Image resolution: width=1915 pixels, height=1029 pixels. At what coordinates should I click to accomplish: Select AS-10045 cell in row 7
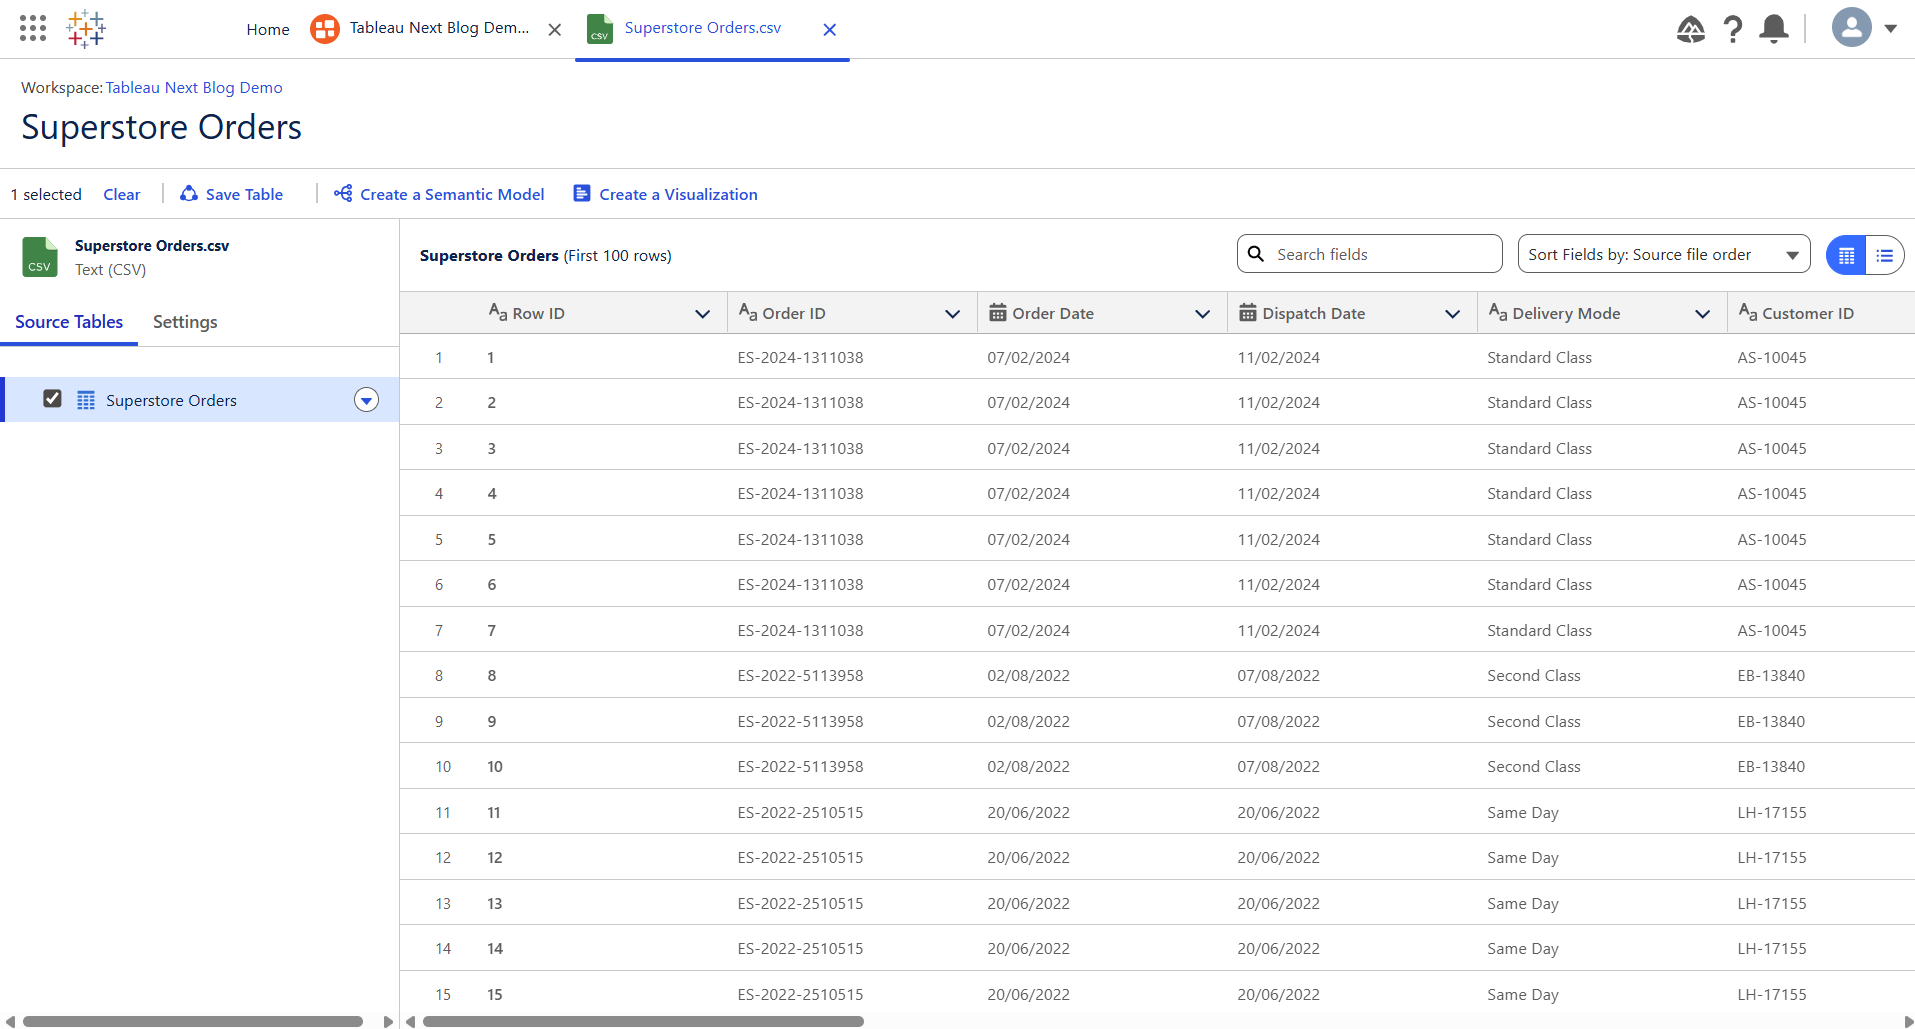[1821, 630]
